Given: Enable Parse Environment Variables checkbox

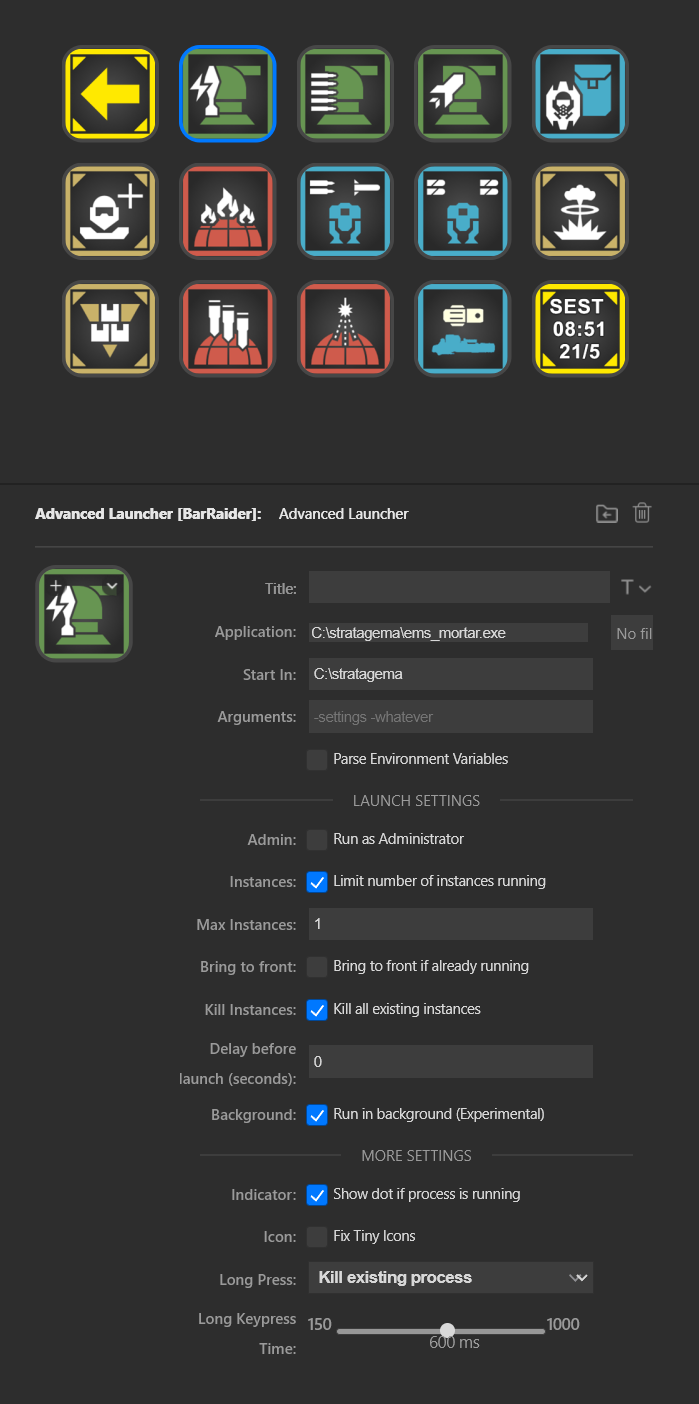Looking at the screenshot, I should [x=317, y=760].
